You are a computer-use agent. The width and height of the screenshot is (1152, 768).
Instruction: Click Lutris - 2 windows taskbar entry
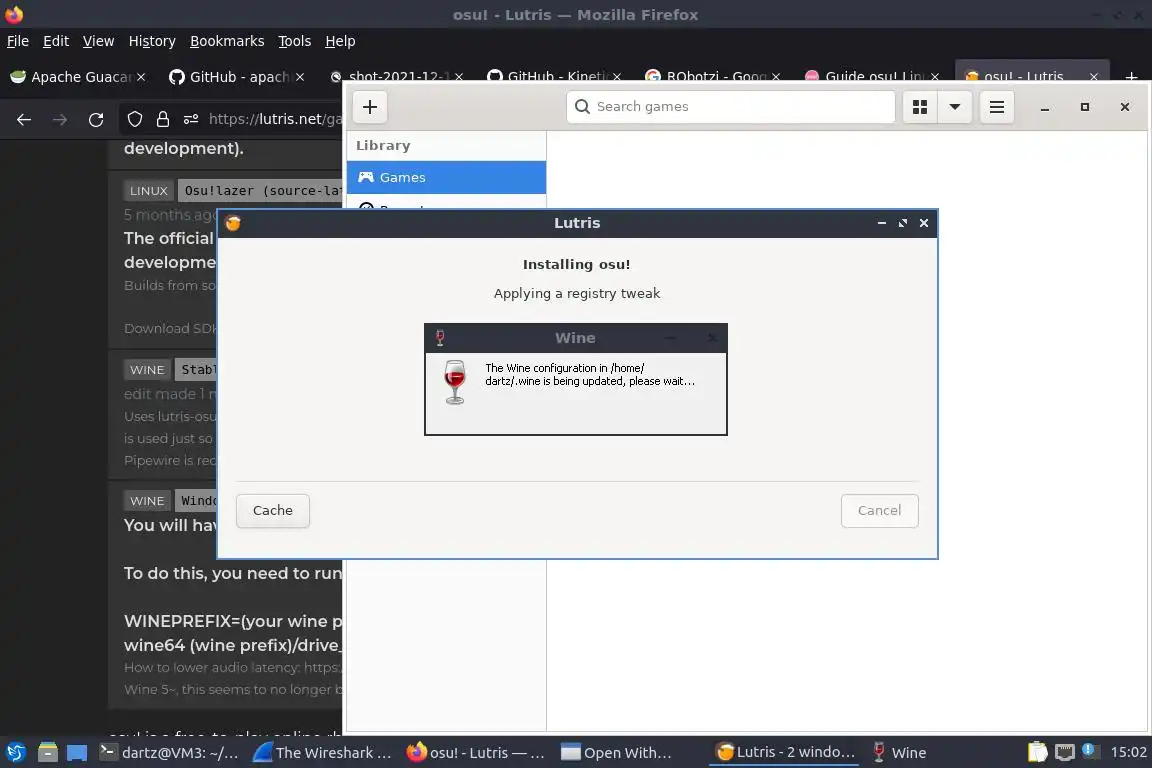(785, 753)
